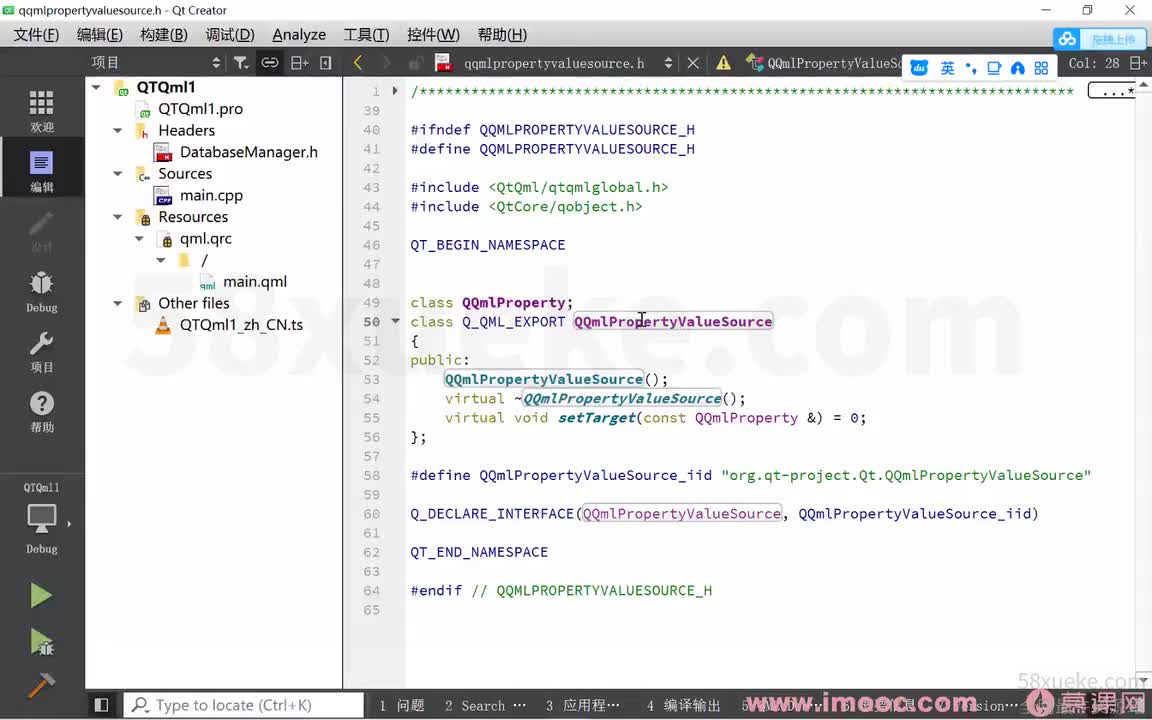This screenshot has width=1152, height=720.
Task: Close the project side panel
Action: (x=325, y=63)
